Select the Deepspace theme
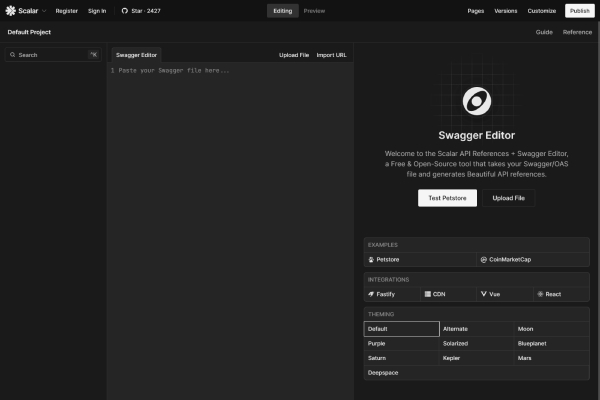The image size is (600, 400). point(476,372)
